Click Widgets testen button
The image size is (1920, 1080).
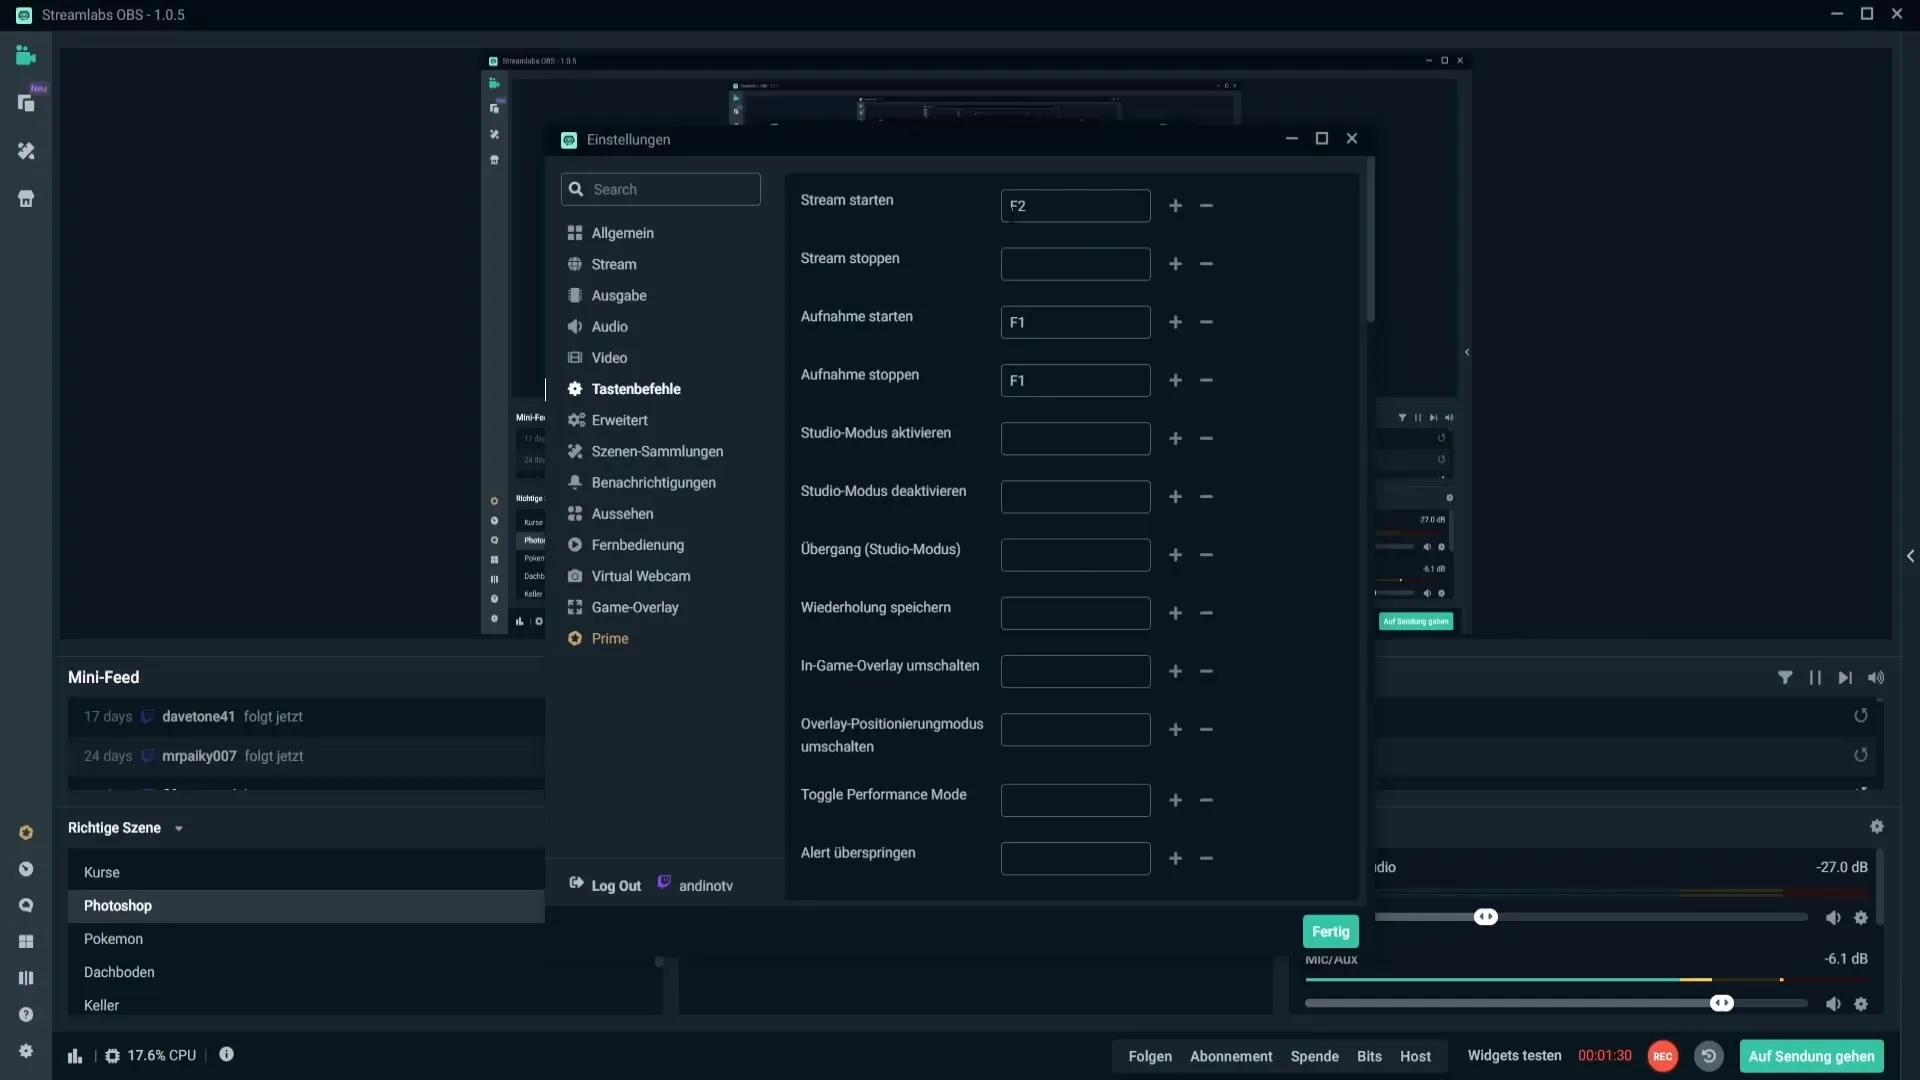[1514, 1056]
